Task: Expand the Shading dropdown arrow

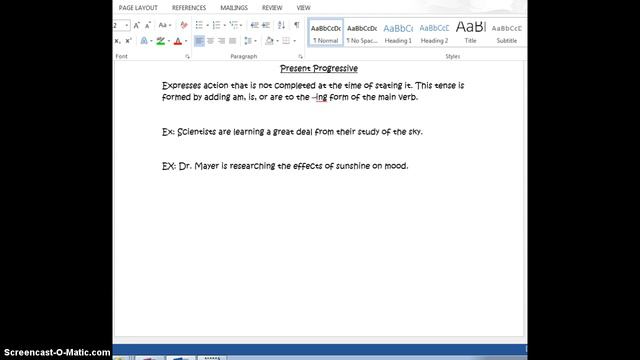Action: pos(277,41)
